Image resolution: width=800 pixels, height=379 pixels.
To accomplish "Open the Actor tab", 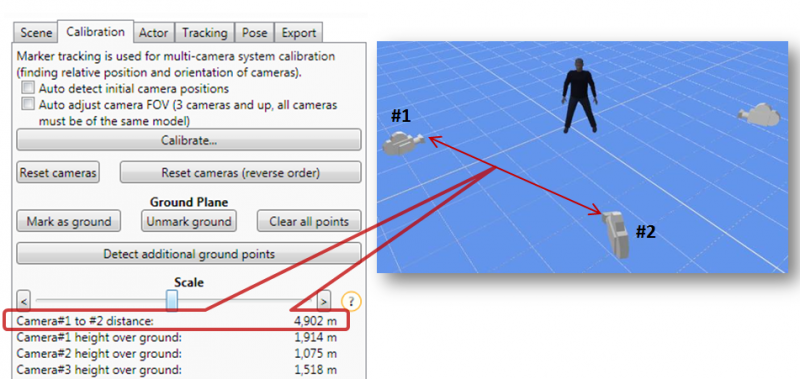I will pos(154,33).
